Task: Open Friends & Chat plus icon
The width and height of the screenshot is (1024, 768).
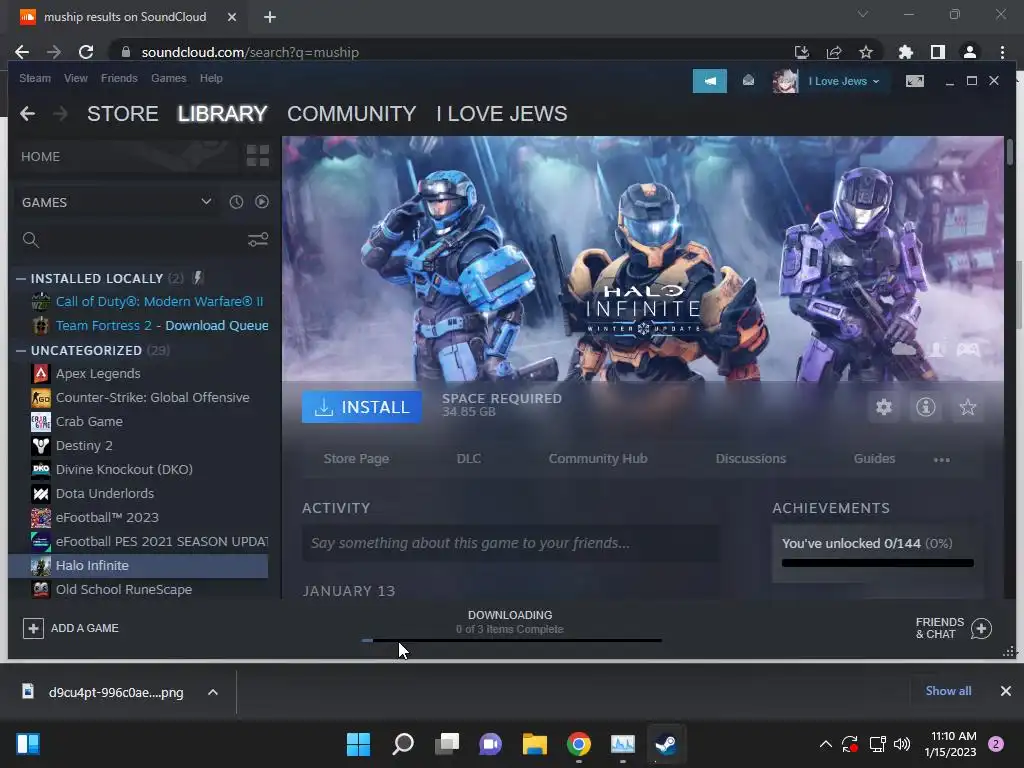Action: point(981,628)
